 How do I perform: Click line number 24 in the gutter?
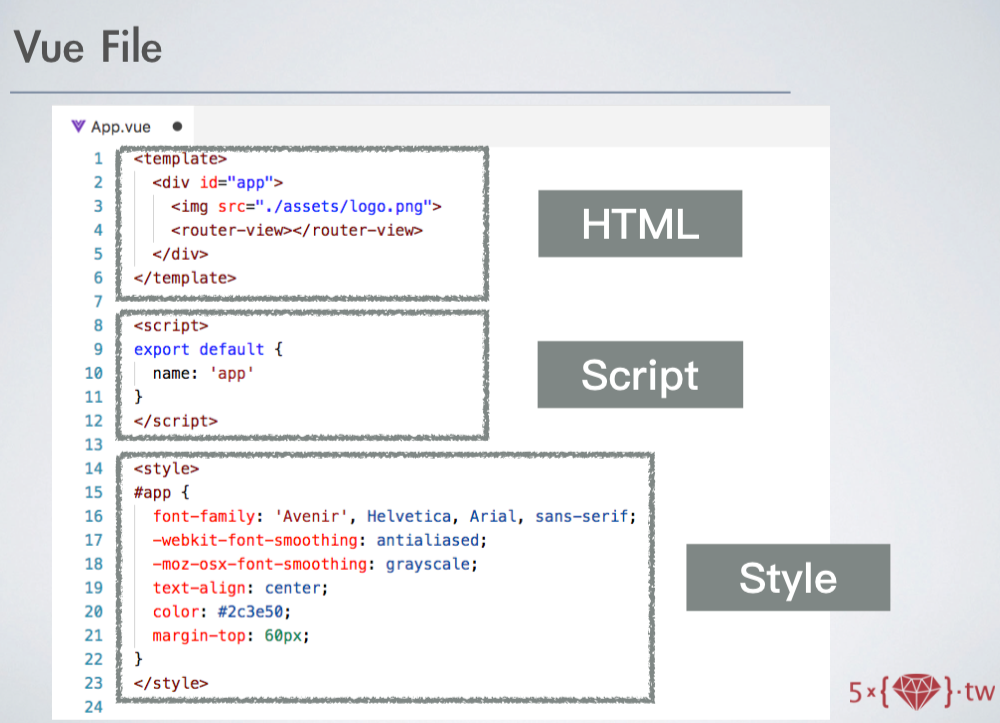click(94, 706)
